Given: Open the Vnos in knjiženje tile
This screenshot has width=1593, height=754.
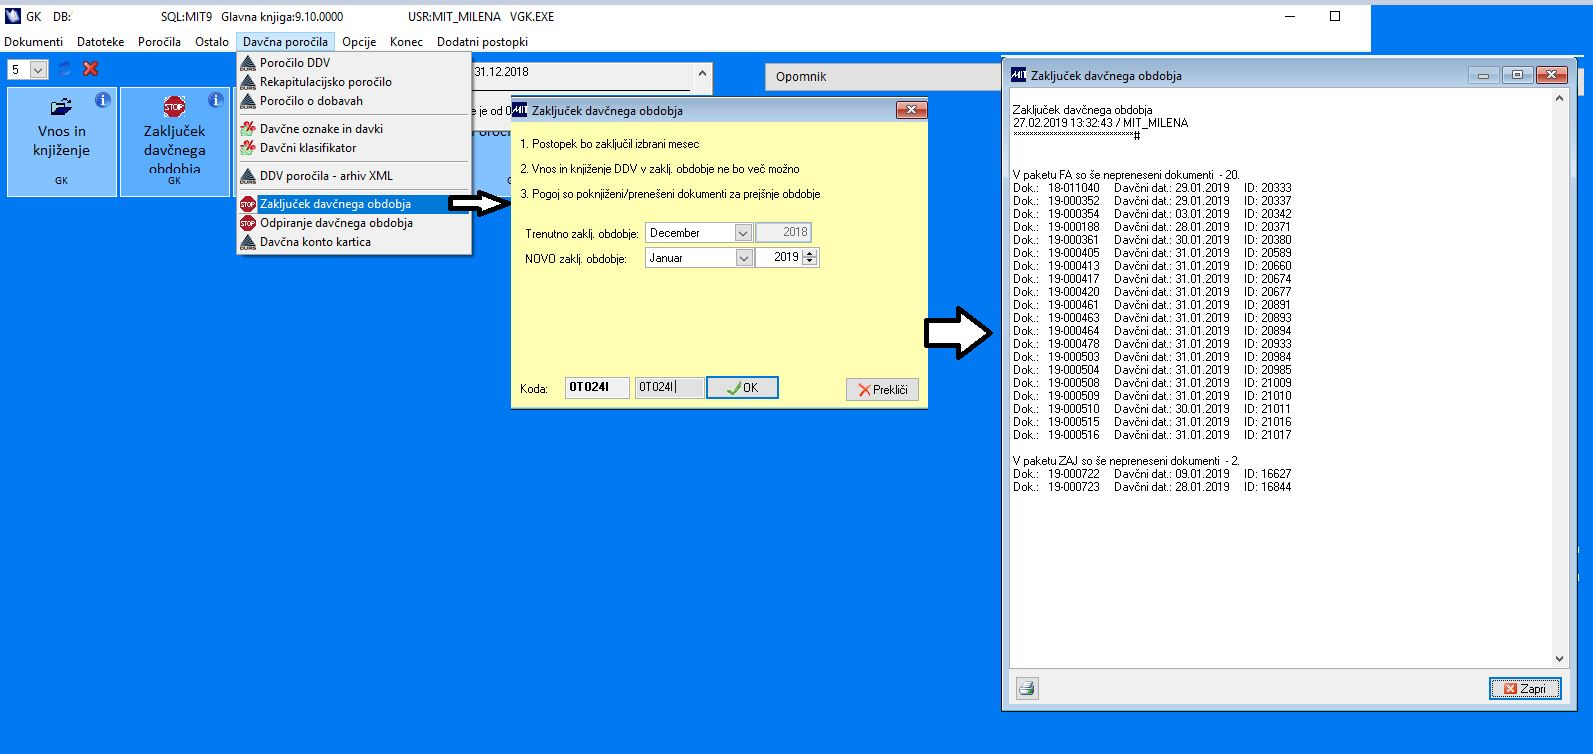Looking at the screenshot, I should 62,142.
